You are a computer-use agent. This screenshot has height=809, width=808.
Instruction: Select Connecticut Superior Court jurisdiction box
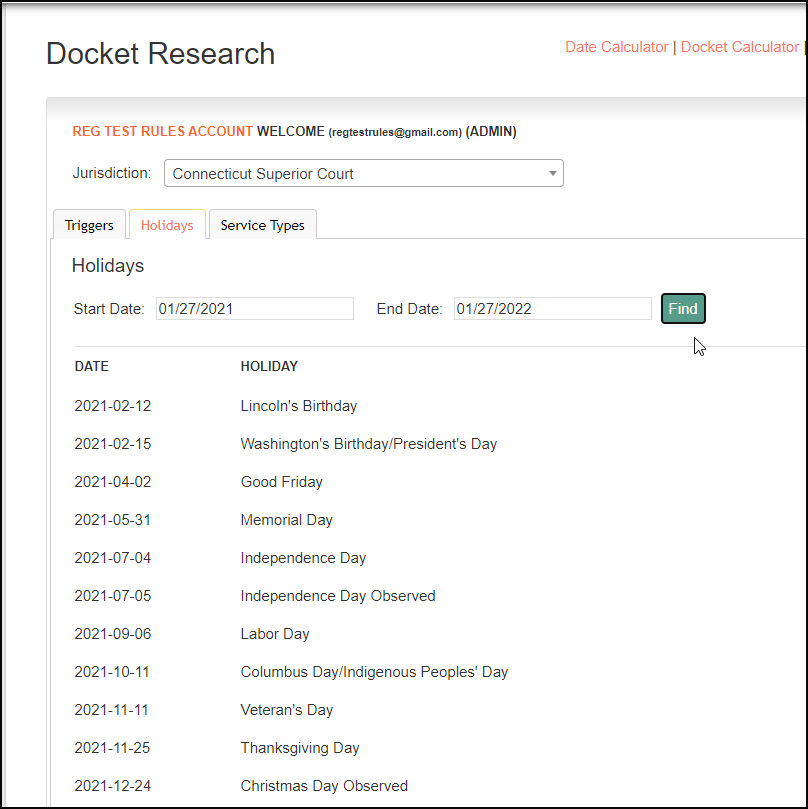pyautogui.click(x=364, y=173)
